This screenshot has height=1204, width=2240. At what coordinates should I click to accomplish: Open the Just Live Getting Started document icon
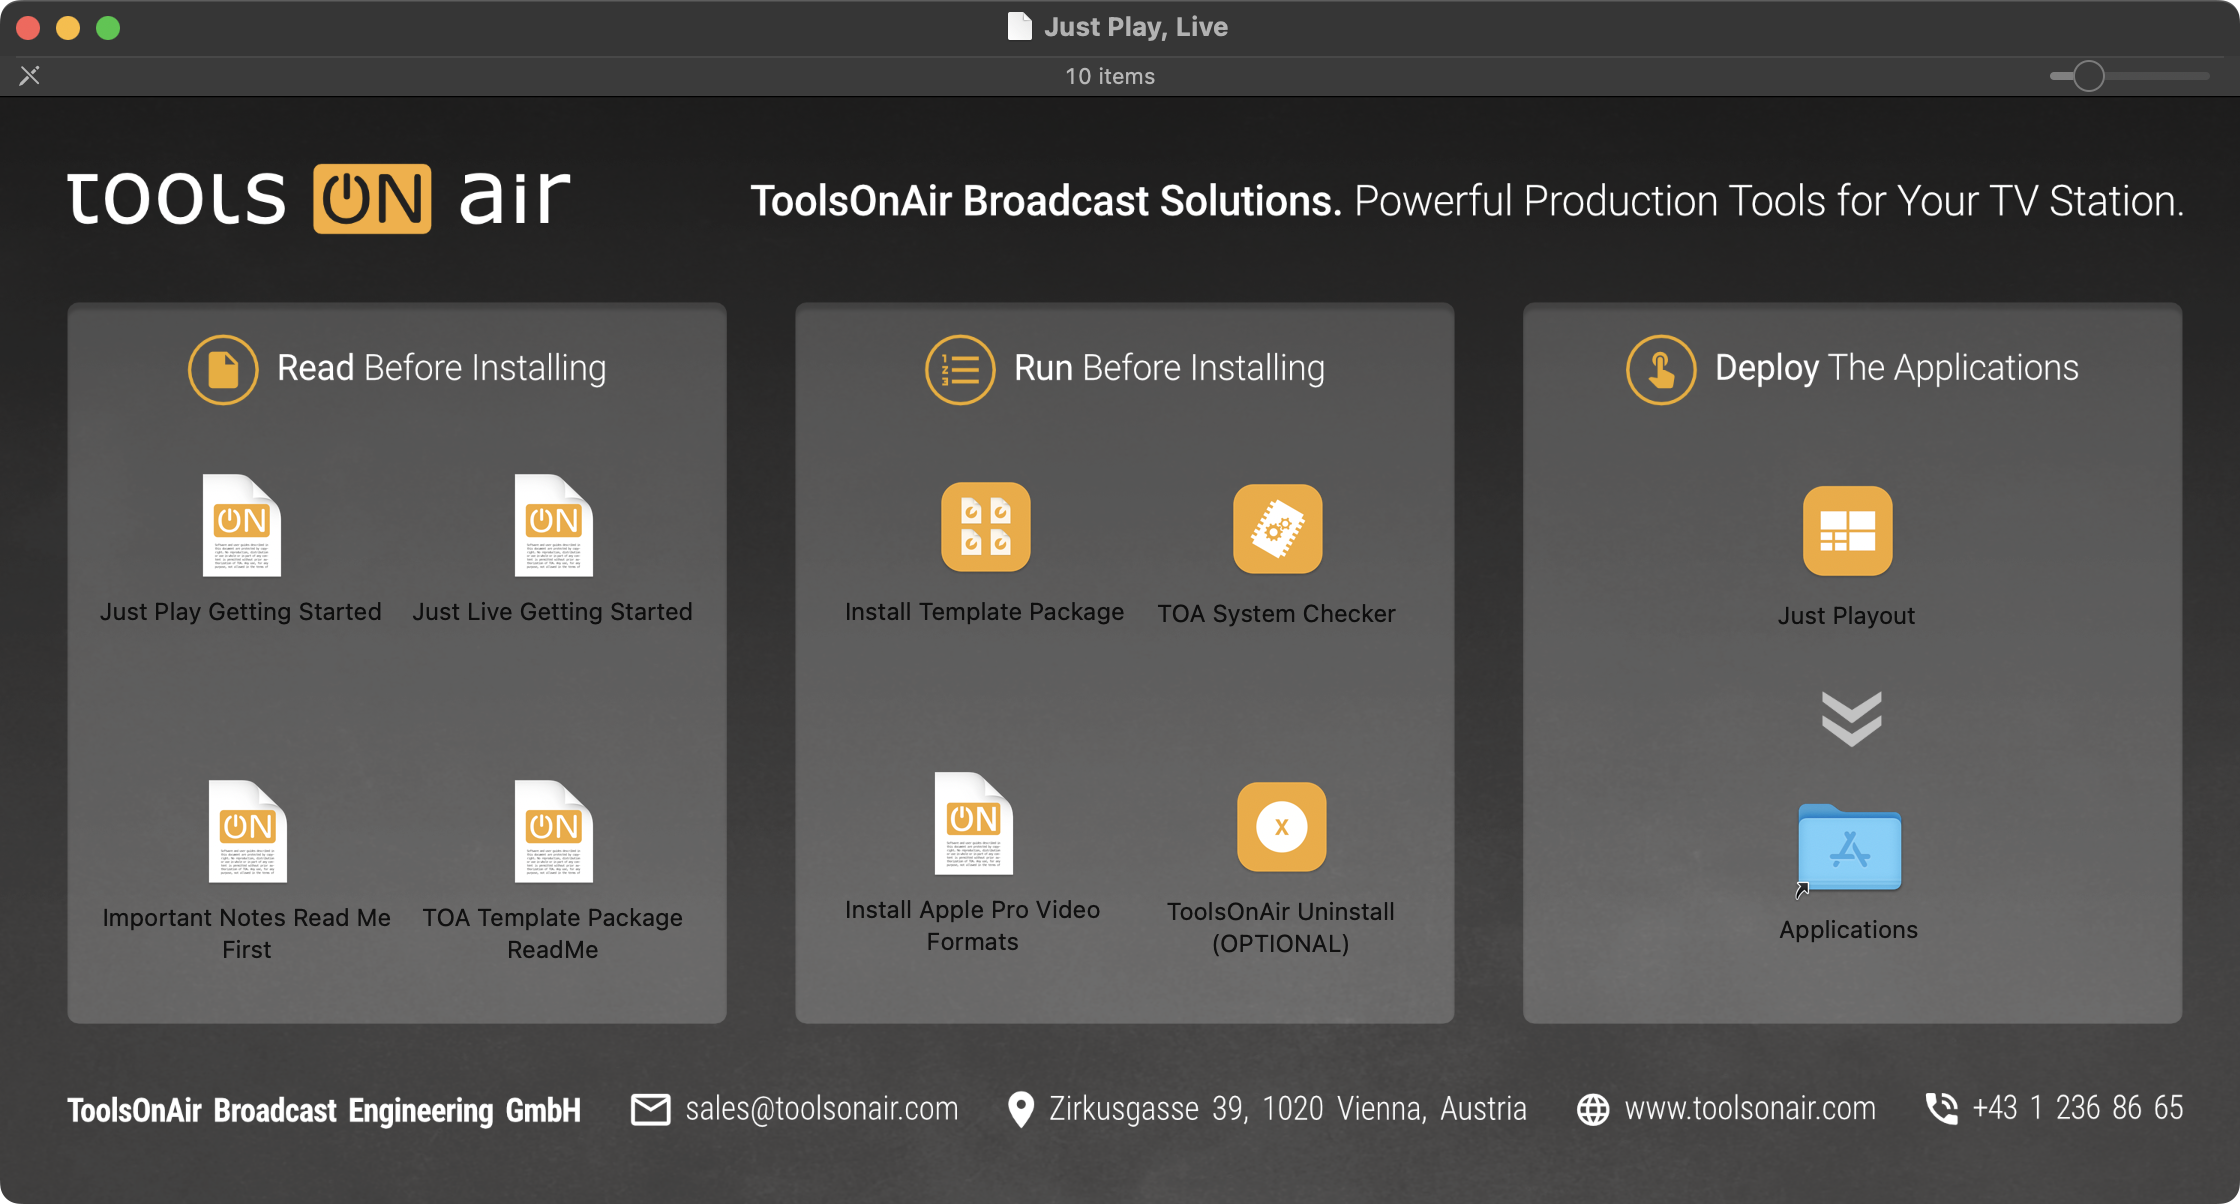click(553, 525)
